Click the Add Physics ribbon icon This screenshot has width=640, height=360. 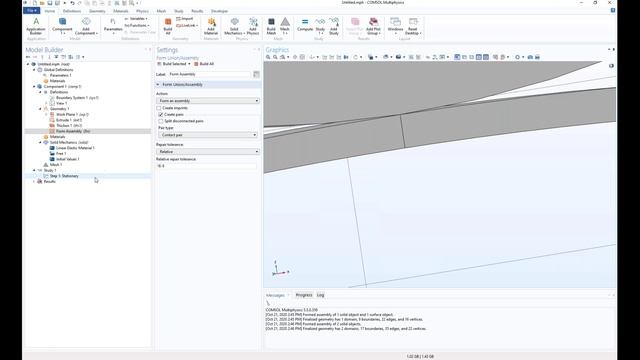pos(253,26)
